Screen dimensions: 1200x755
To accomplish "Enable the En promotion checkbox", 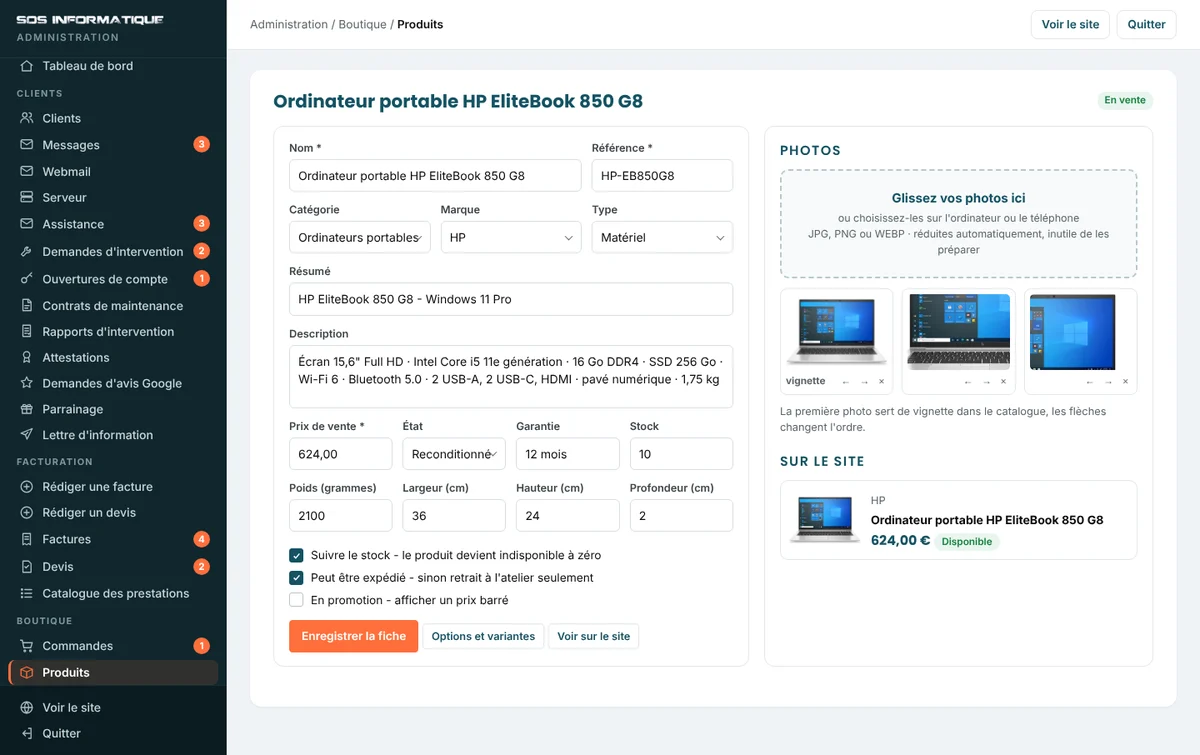I will pos(296,600).
